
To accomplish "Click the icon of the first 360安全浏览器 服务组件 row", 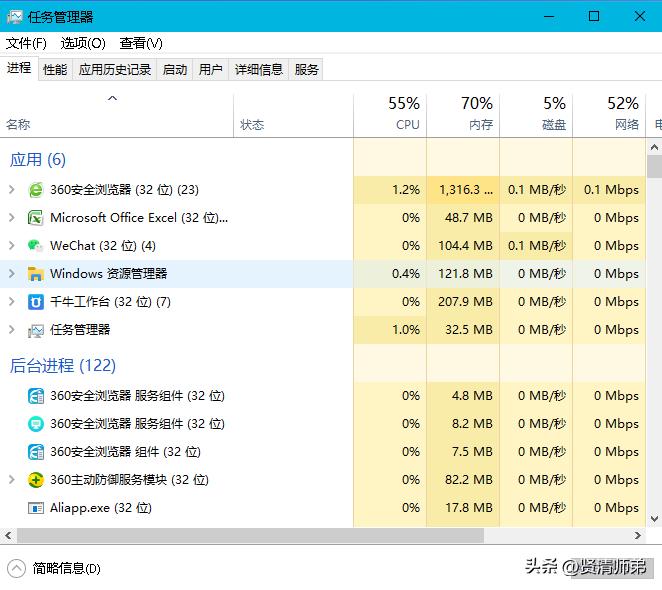I will coord(36,396).
